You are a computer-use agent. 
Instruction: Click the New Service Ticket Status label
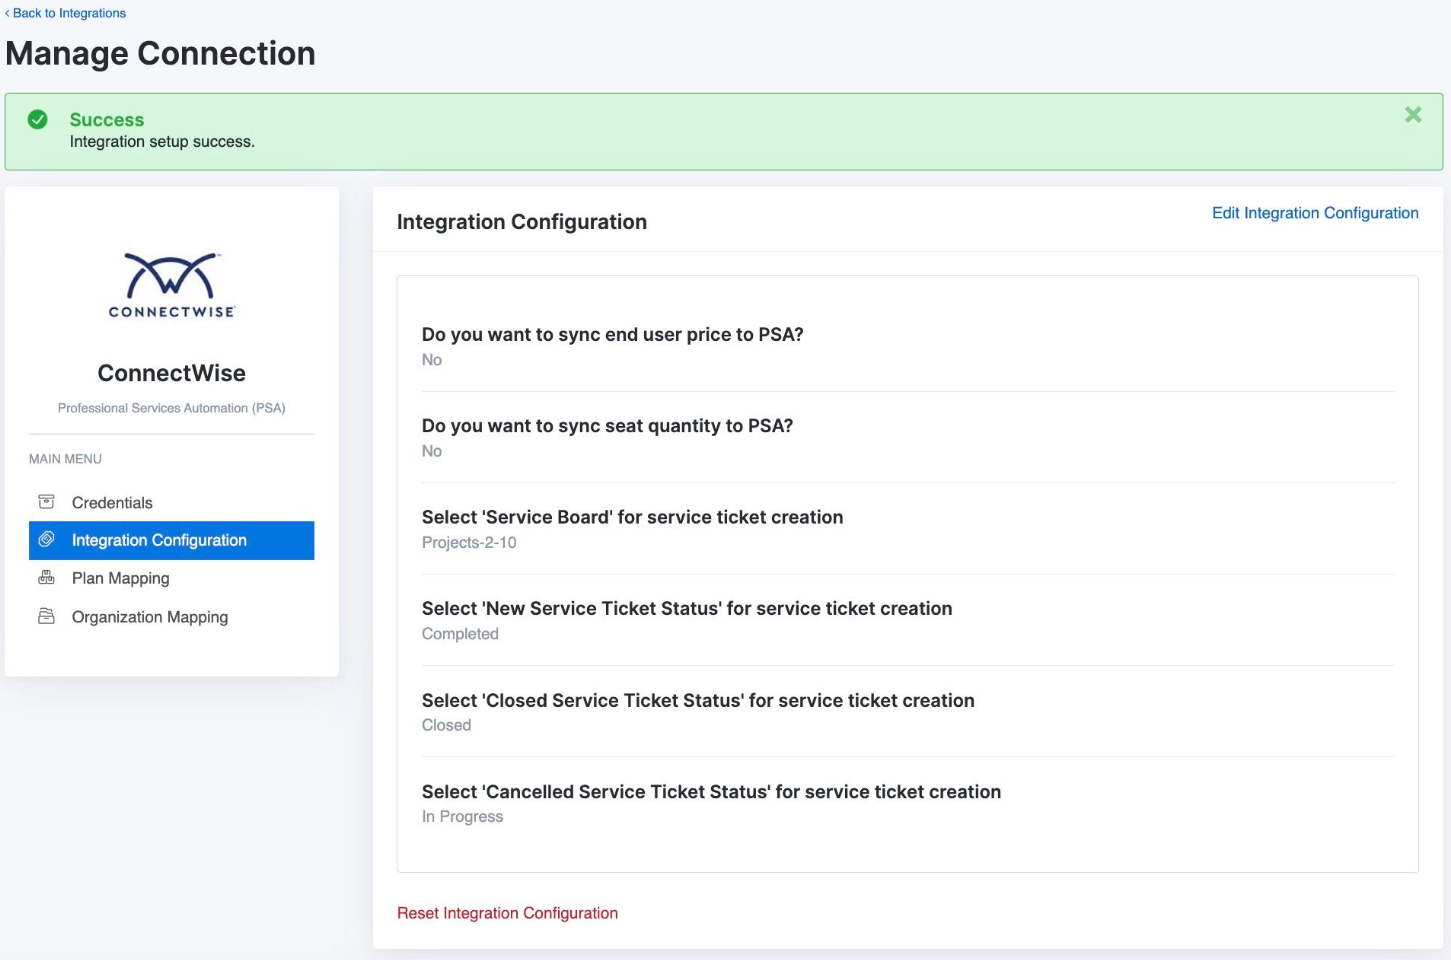coord(687,608)
